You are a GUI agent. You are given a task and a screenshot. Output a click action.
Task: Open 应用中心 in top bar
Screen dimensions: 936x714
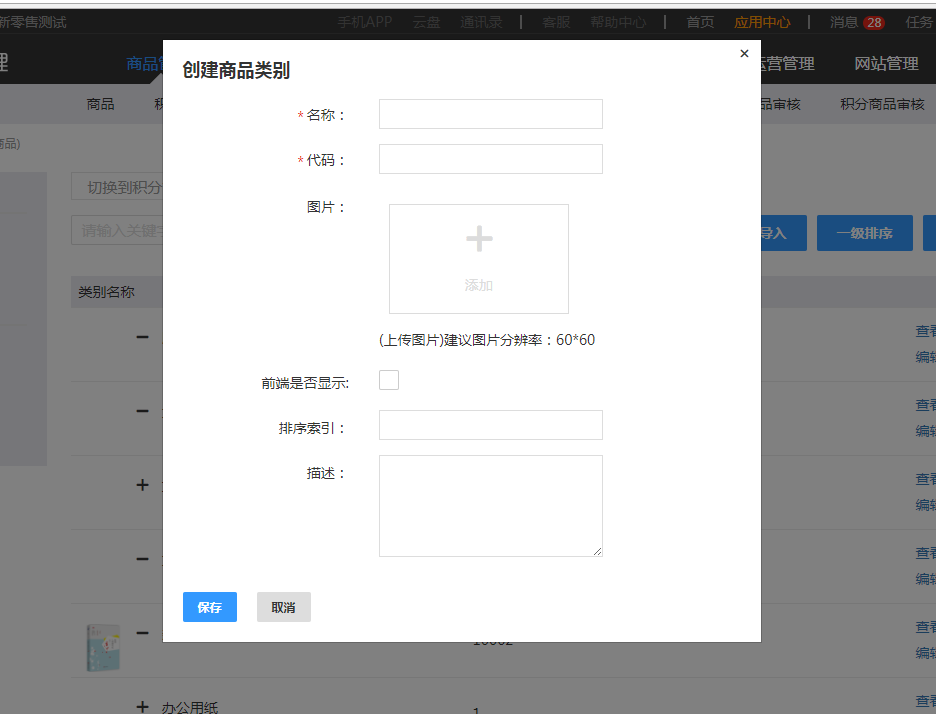762,22
